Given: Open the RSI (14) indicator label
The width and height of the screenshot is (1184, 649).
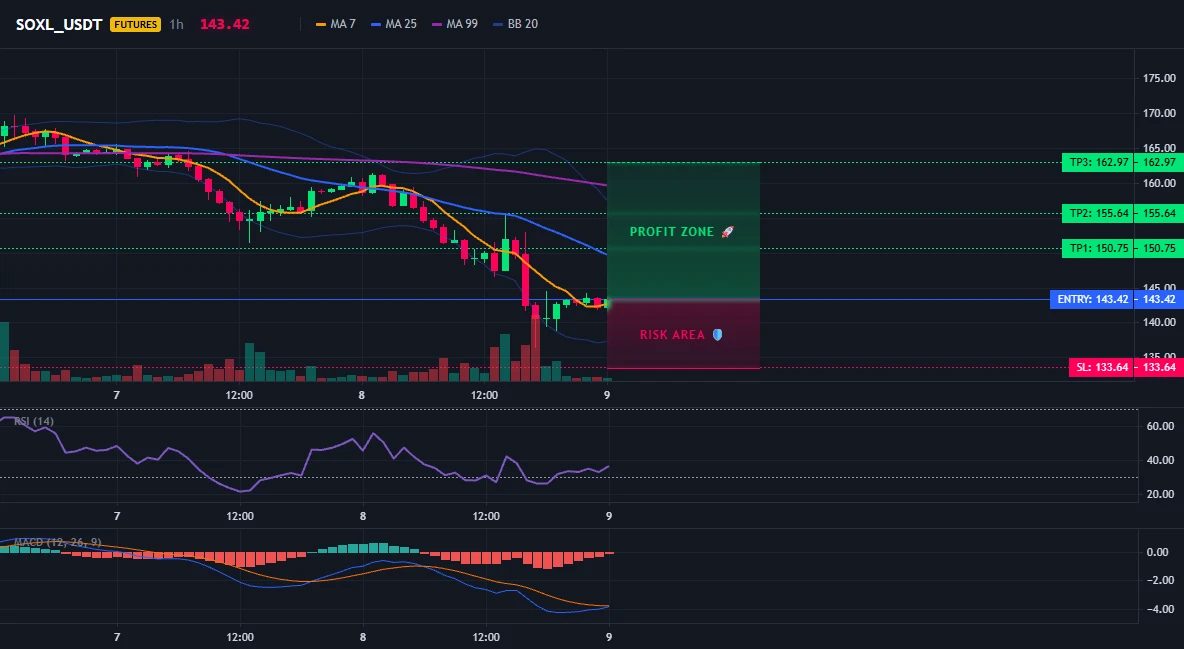Looking at the screenshot, I should [x=34, y=422].
